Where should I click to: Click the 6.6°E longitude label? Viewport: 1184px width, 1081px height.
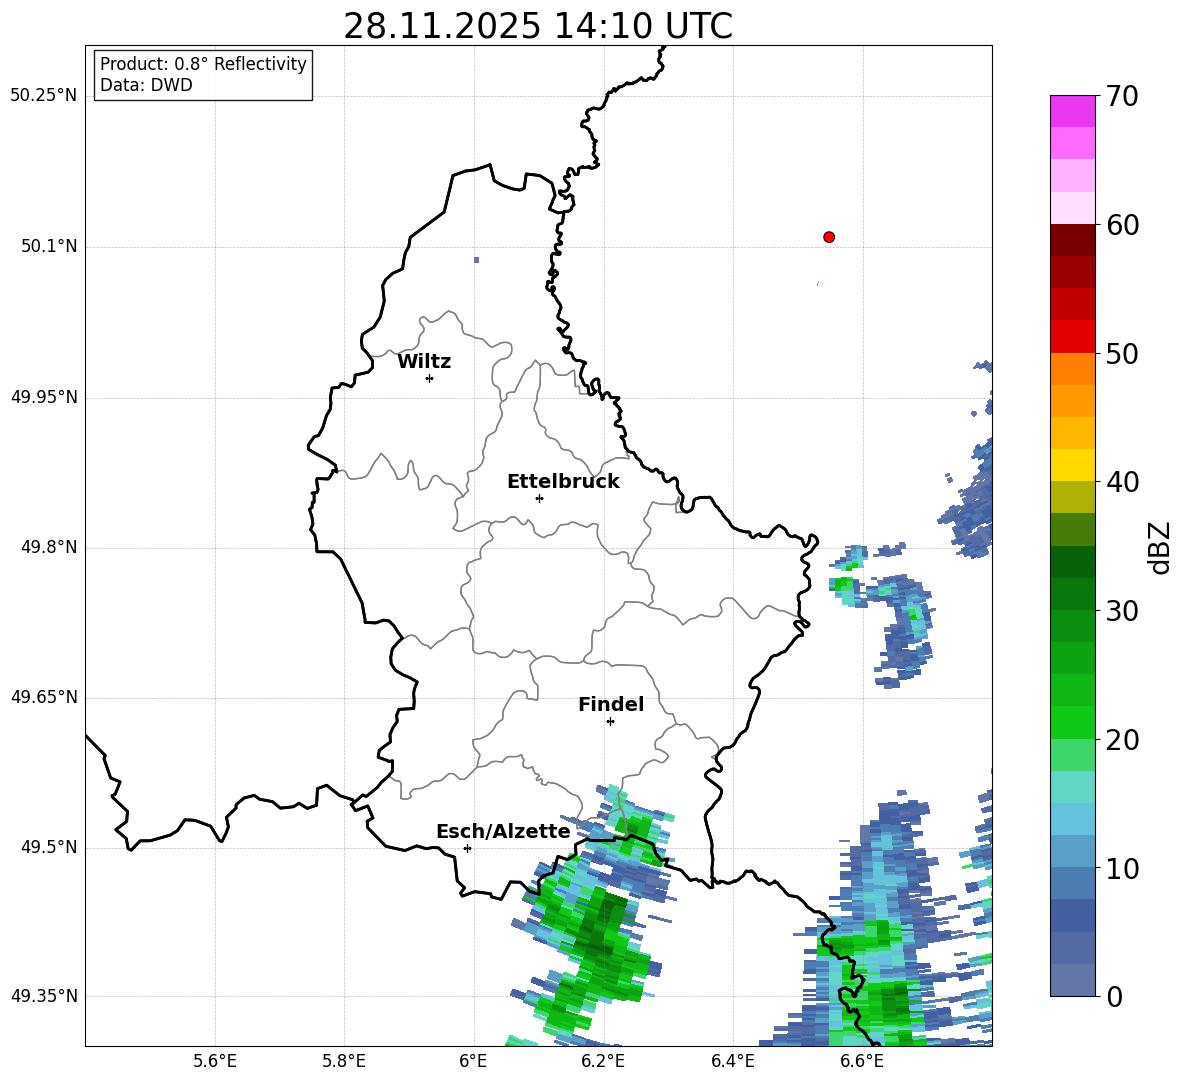tap(862, 1061)
